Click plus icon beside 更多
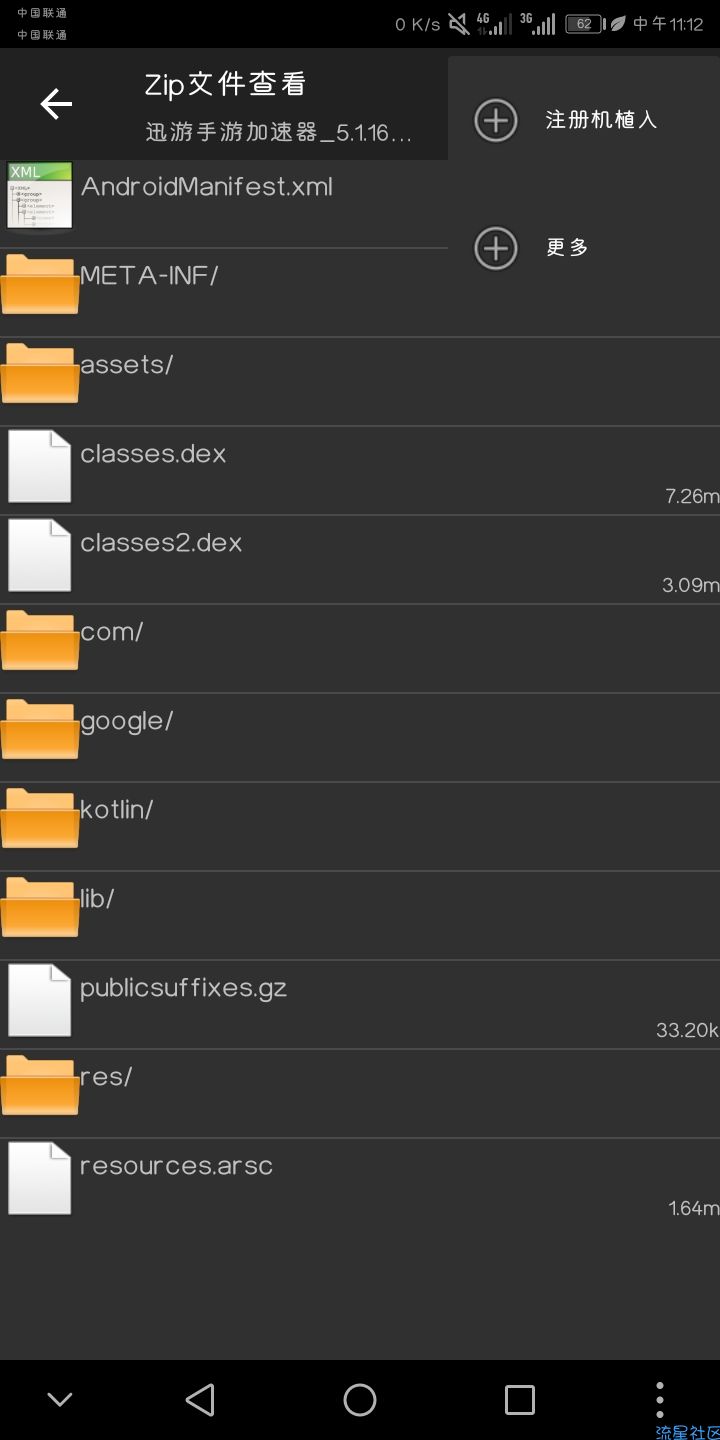720x1440 pixels. [496, 248]
